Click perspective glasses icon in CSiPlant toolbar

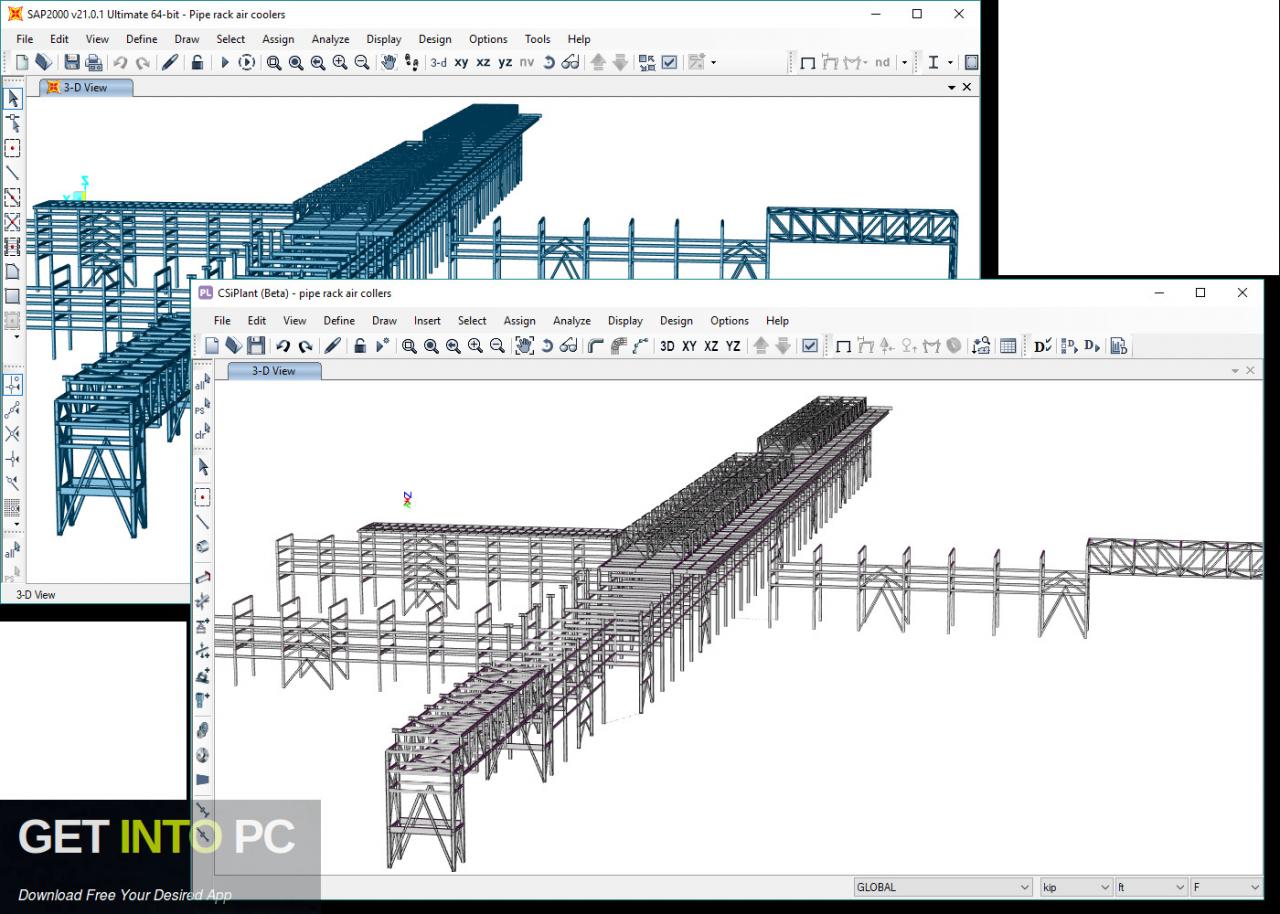pyautogui.click(x=569, y=346)
